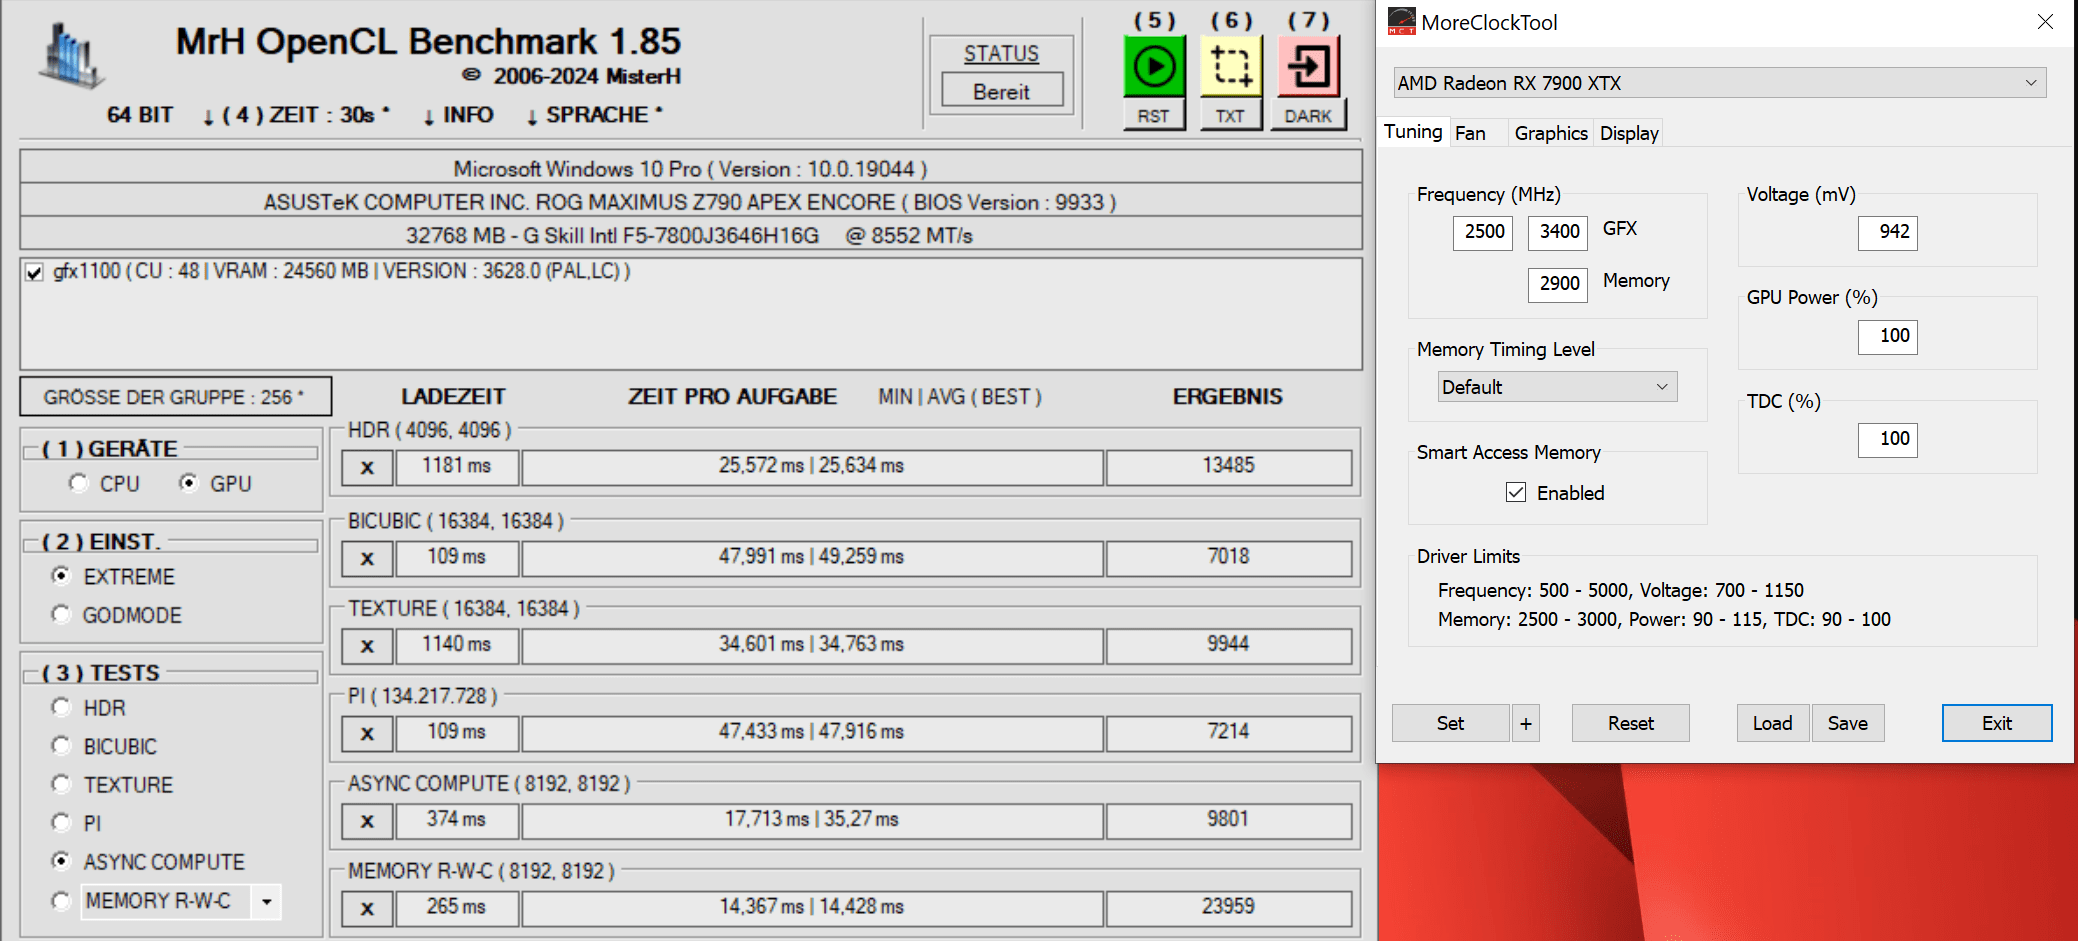Viewport: 2078px width, 941px height.
Task: Click MEMORY R-W-C result 23959
Action: pos(1229,907)
